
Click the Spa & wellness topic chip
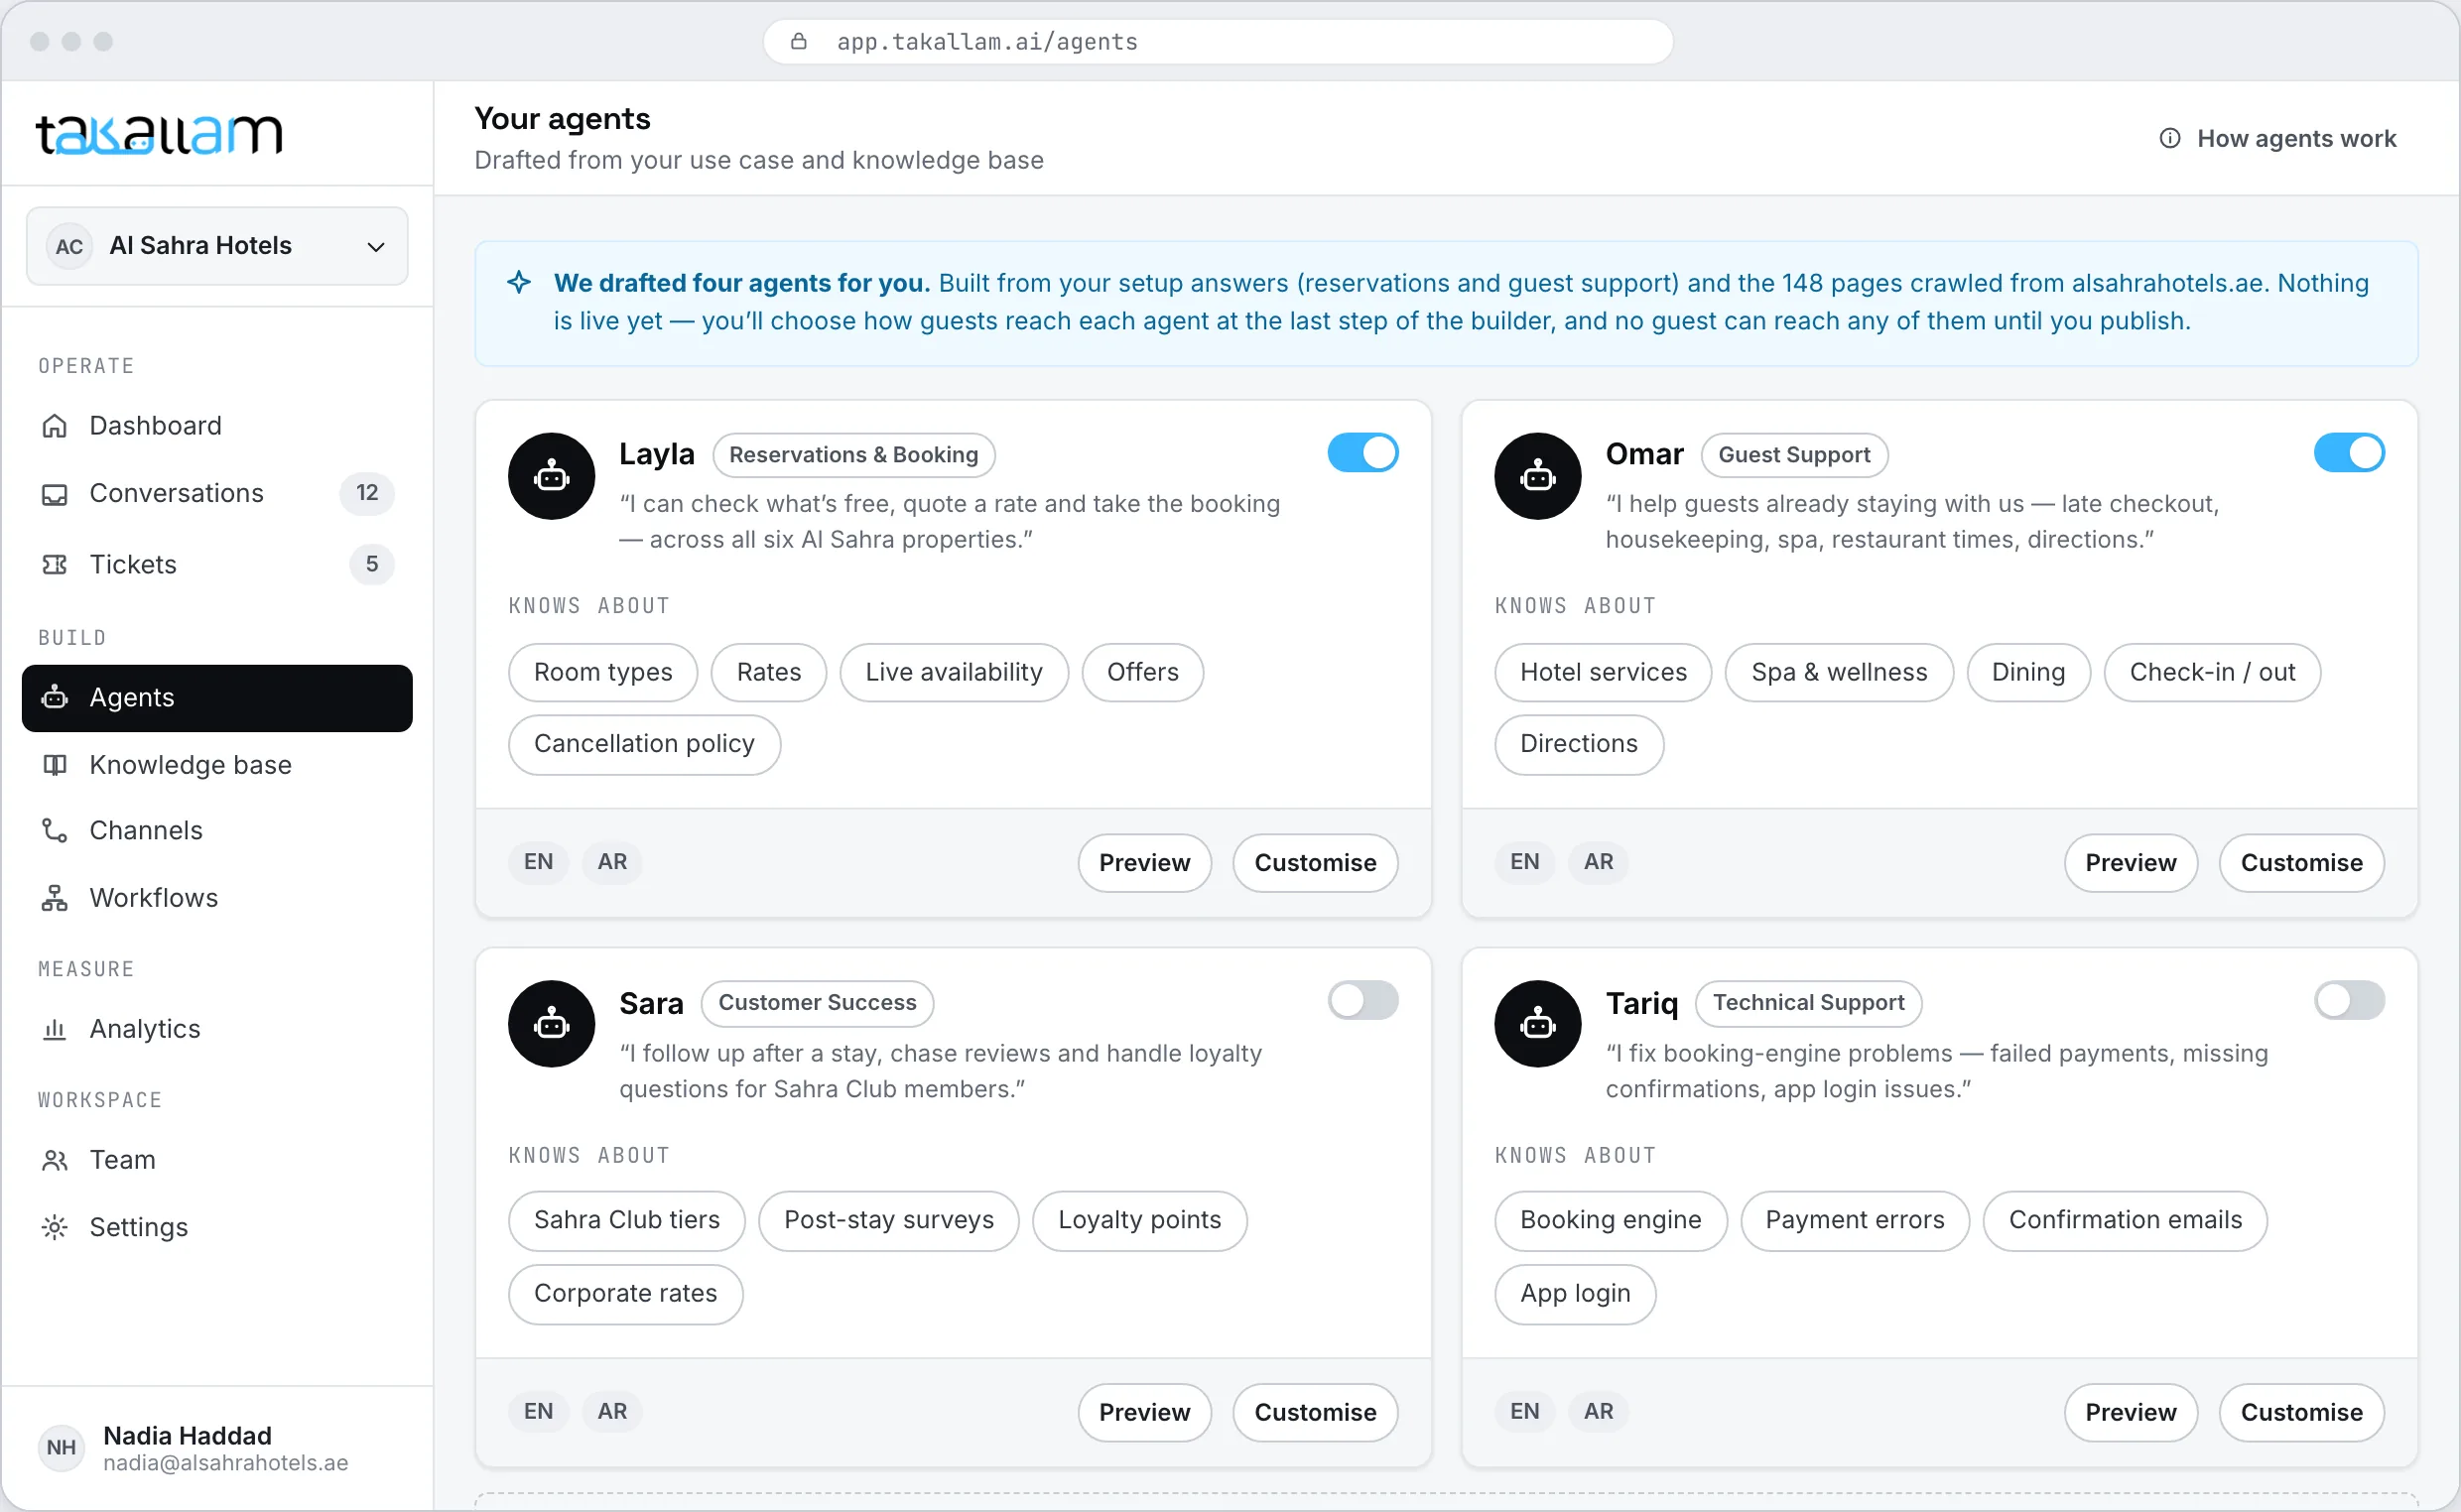pyautogui.click(x=1839, y=672)
